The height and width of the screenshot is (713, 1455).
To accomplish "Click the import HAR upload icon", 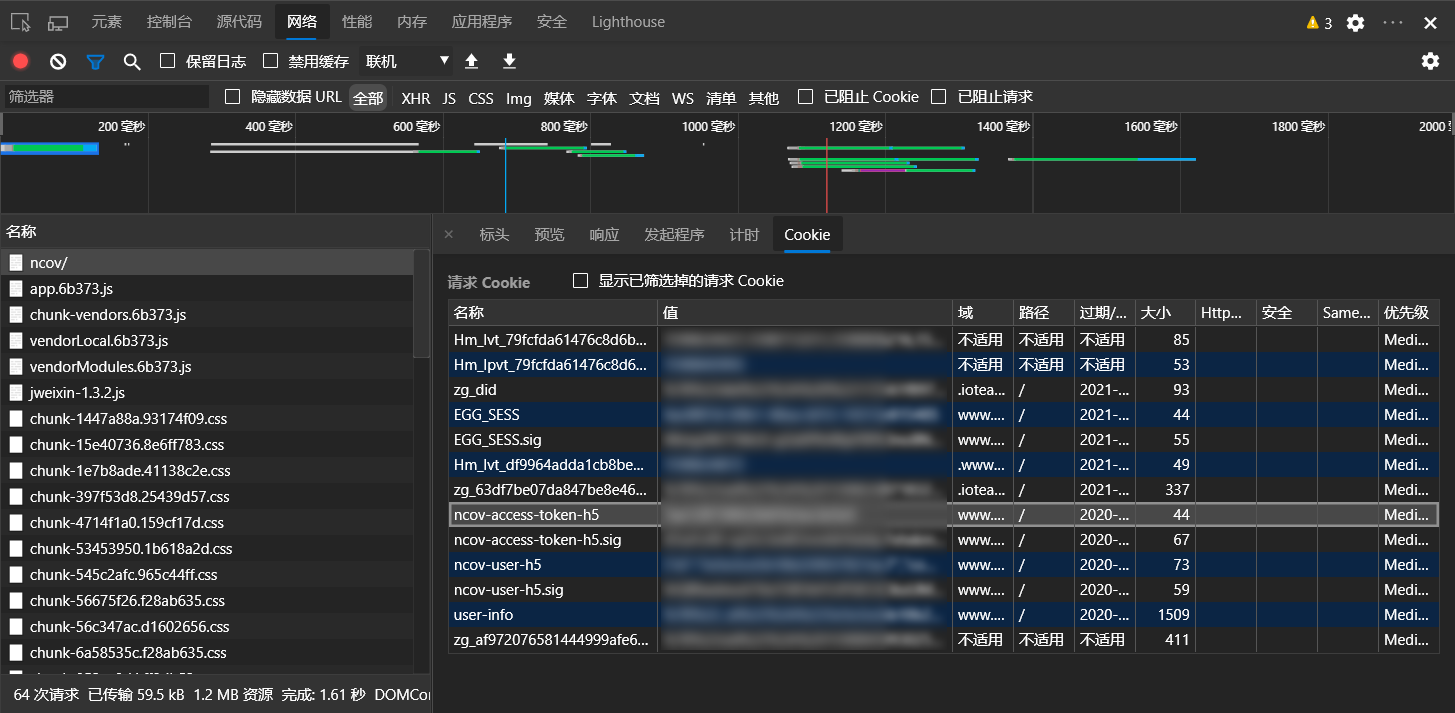I will click(x=472, y=61).
